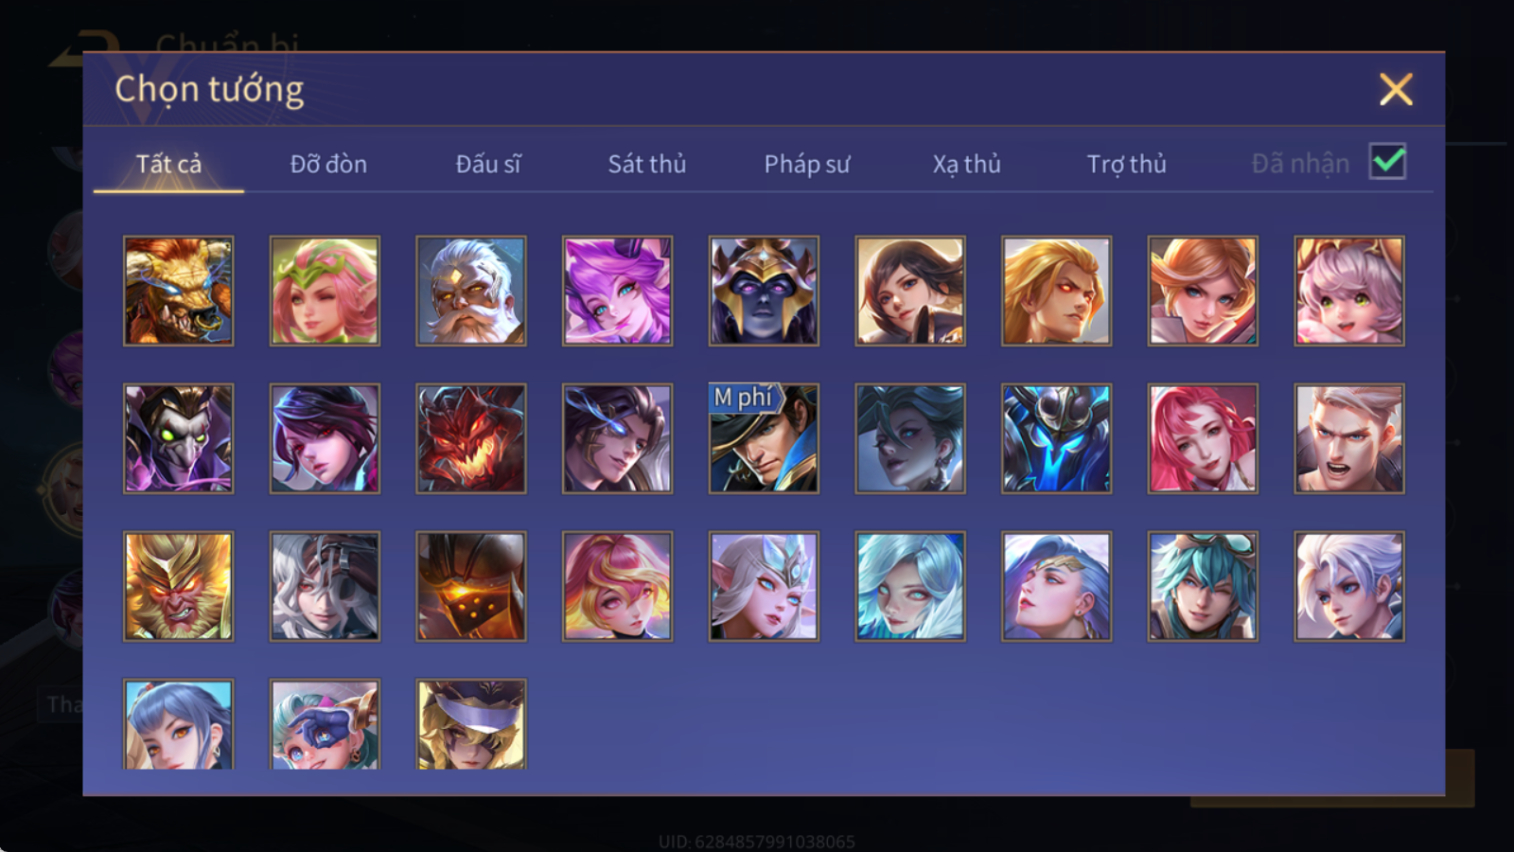
Task: Select the red demon-faced hero portrait
Action: (x=471, y=439)
